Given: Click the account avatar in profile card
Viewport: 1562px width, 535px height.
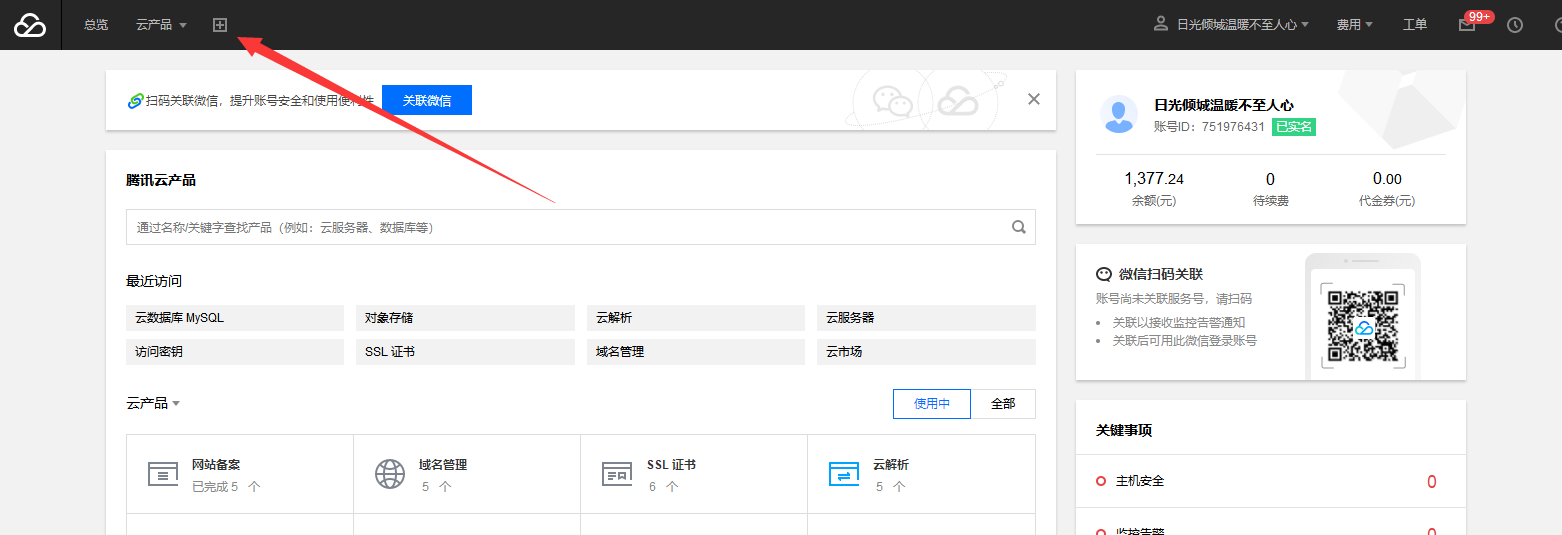Looking at the screenshot, I should point(1119,114).
